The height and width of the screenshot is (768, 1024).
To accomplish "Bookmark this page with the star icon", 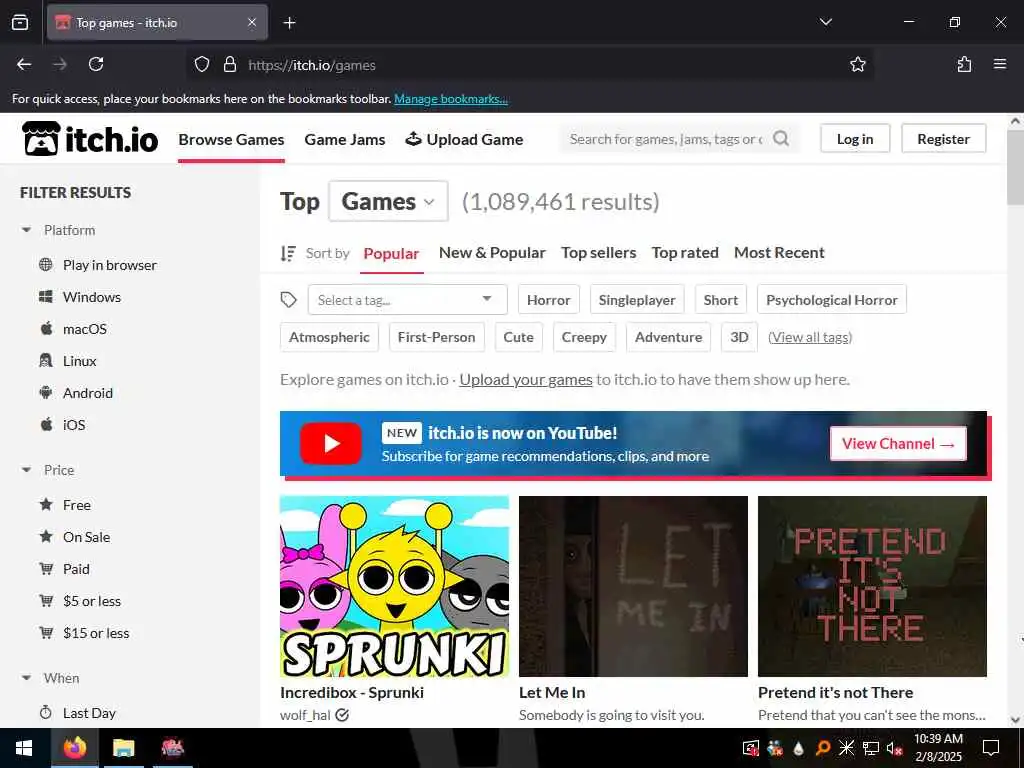I will click(x=857, y=65).
